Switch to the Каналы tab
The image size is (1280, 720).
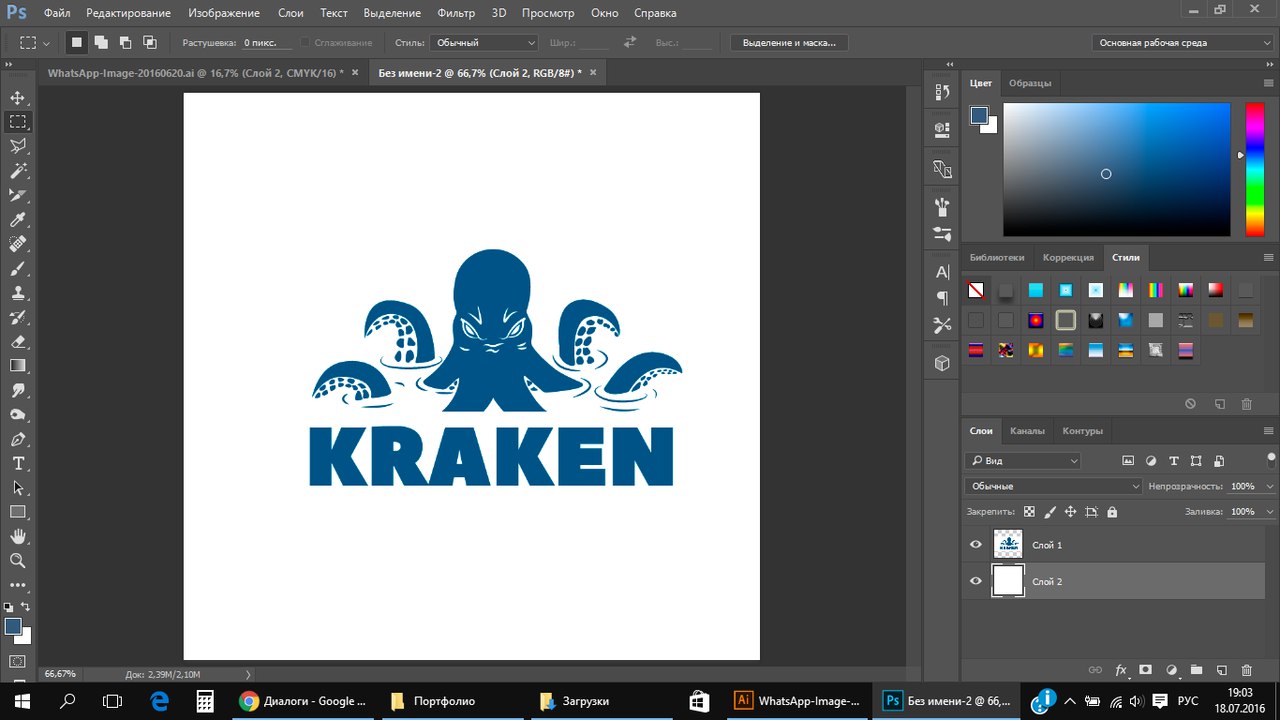pyautogui.click(x=1027, y=431)
